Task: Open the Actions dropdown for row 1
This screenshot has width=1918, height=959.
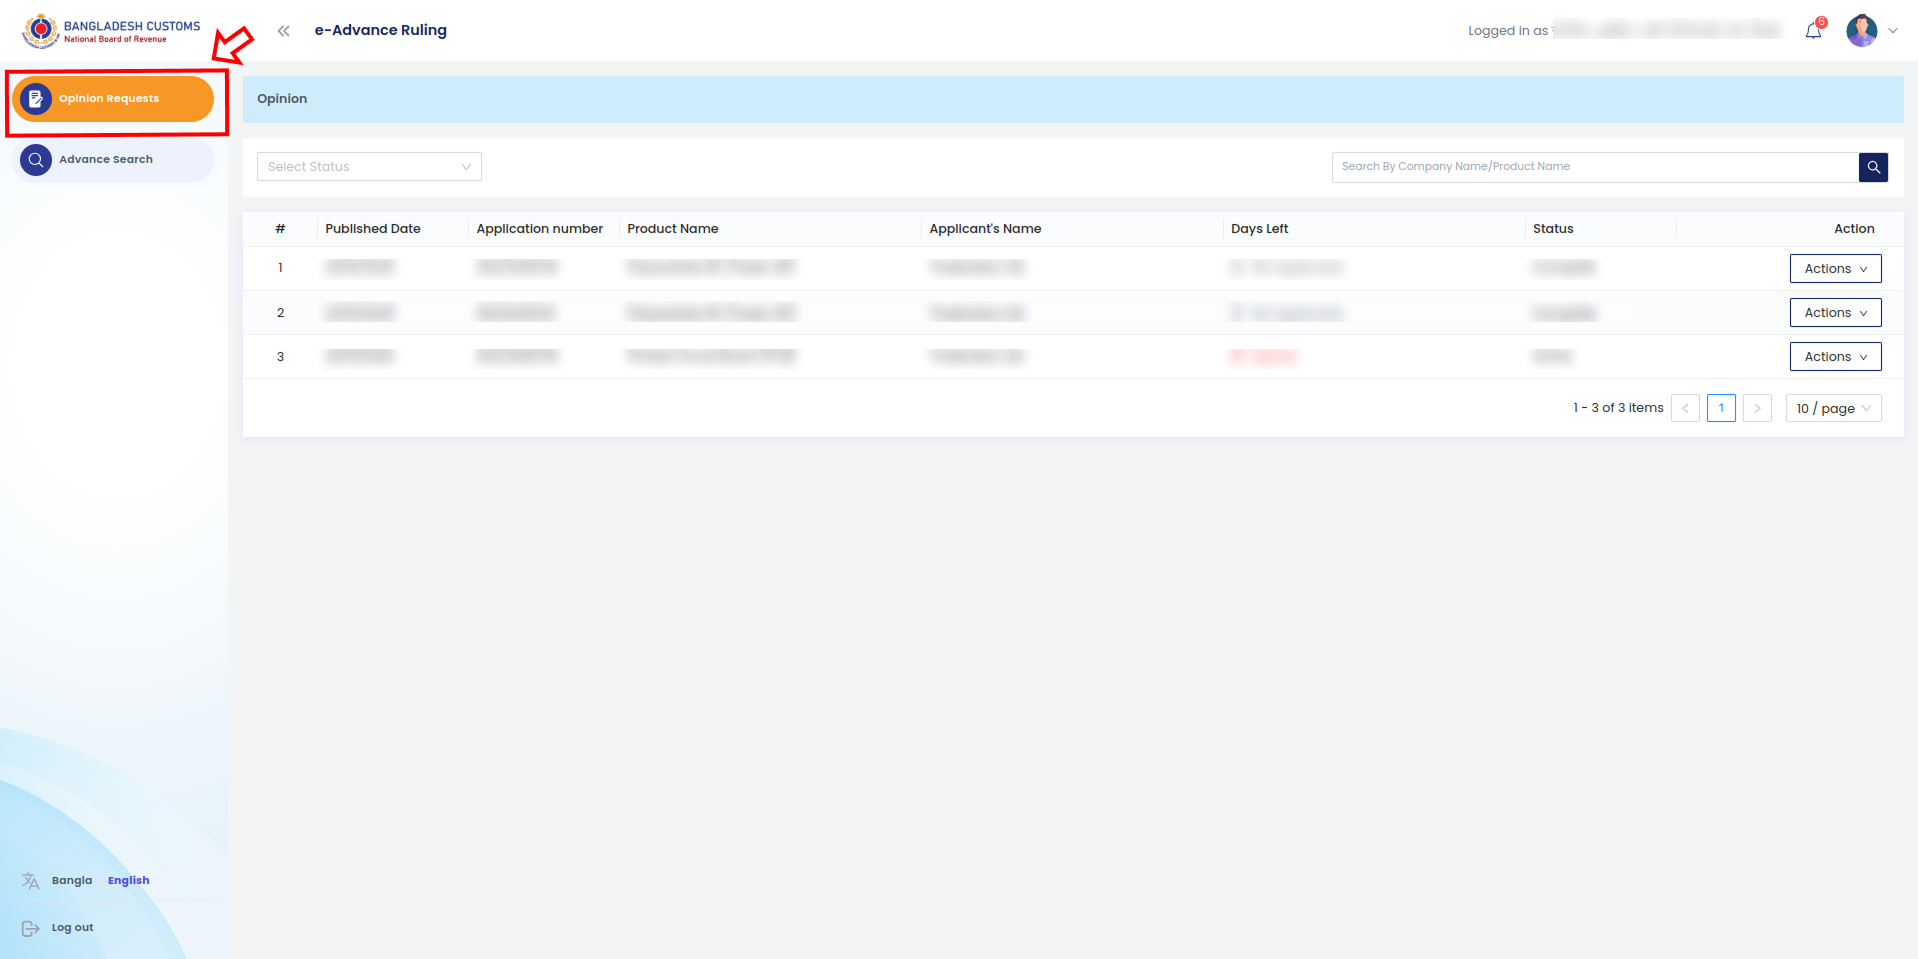Action: (1835, 269)
